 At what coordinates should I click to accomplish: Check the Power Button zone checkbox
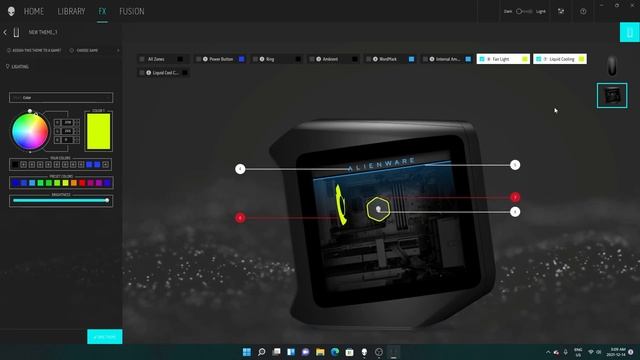pos(199,59)
